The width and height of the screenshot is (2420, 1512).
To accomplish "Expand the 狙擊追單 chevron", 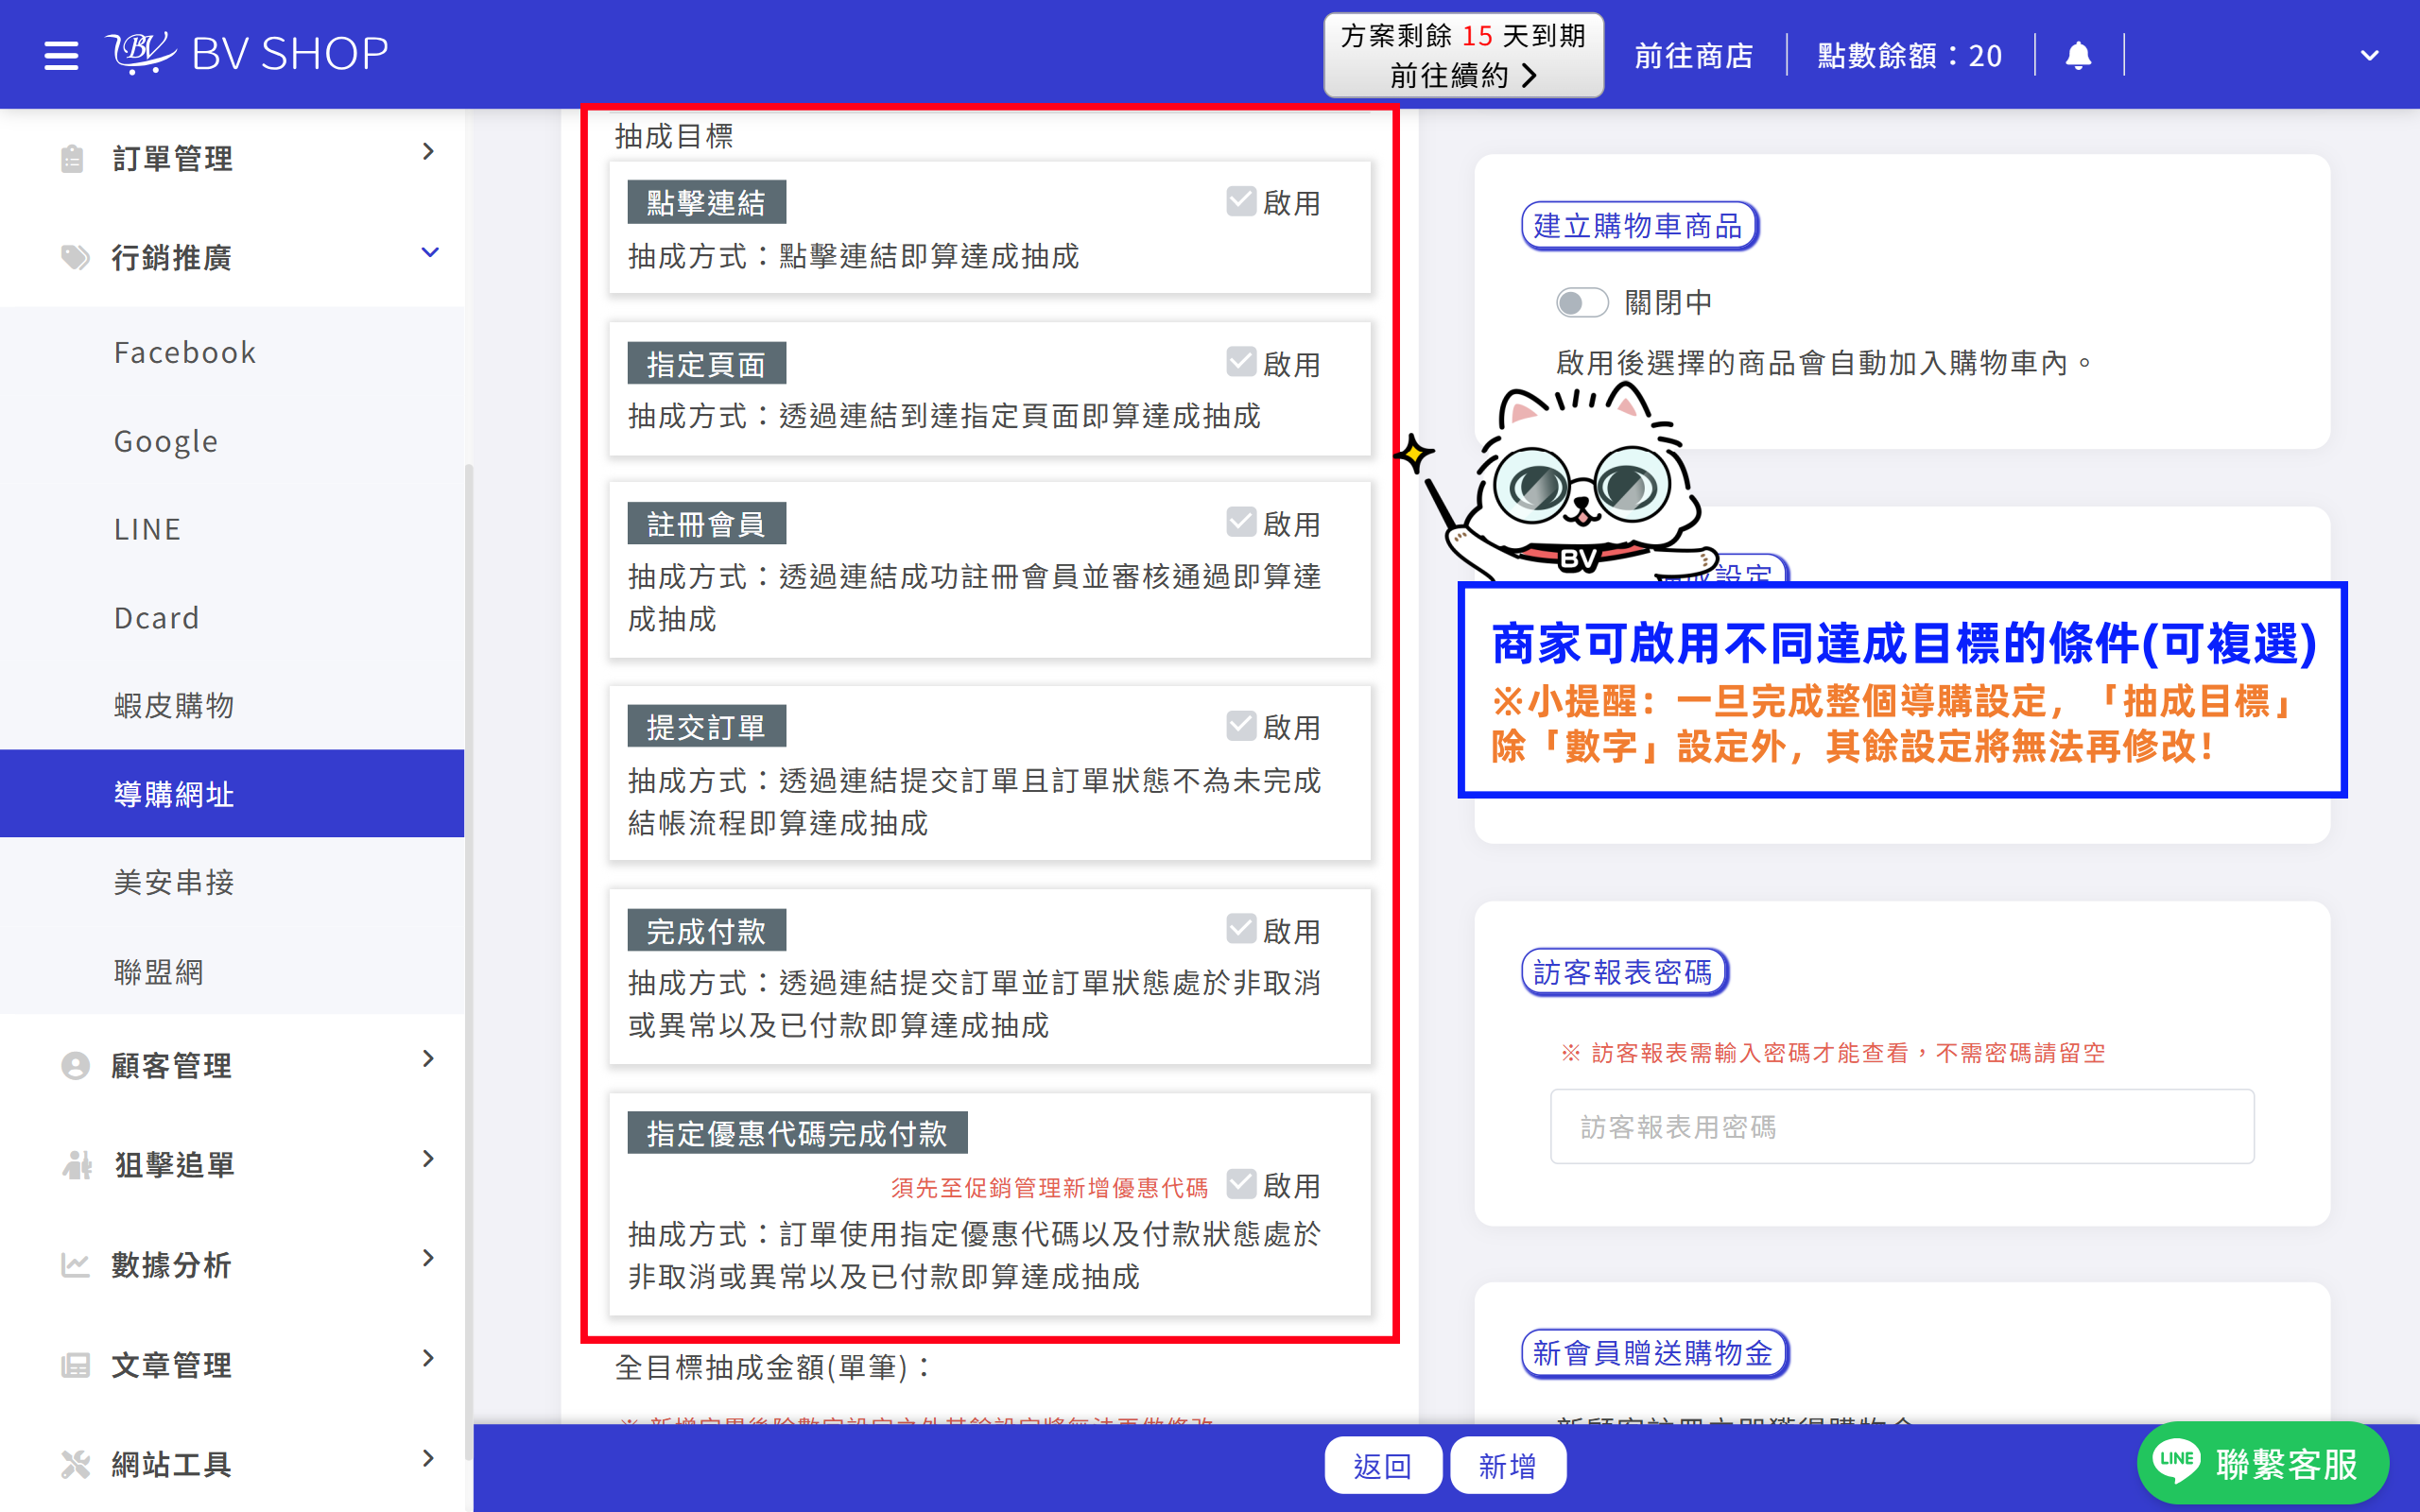I will [428, 1159].
